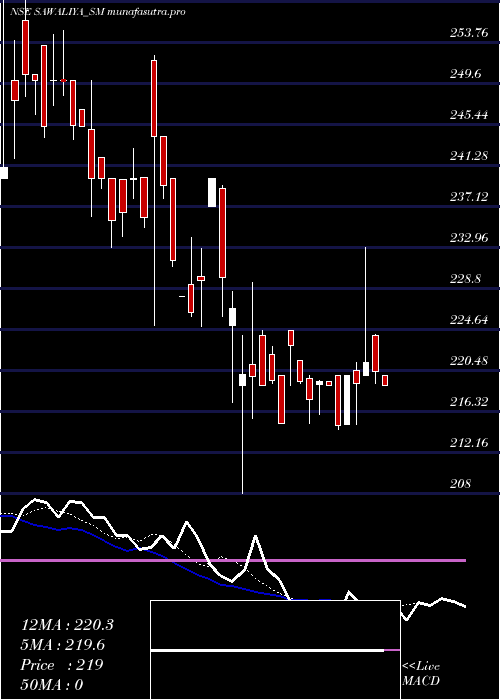Click the <<Live MACD label
The height and width of the screenshot is (700, 500).
coord(421,673)
